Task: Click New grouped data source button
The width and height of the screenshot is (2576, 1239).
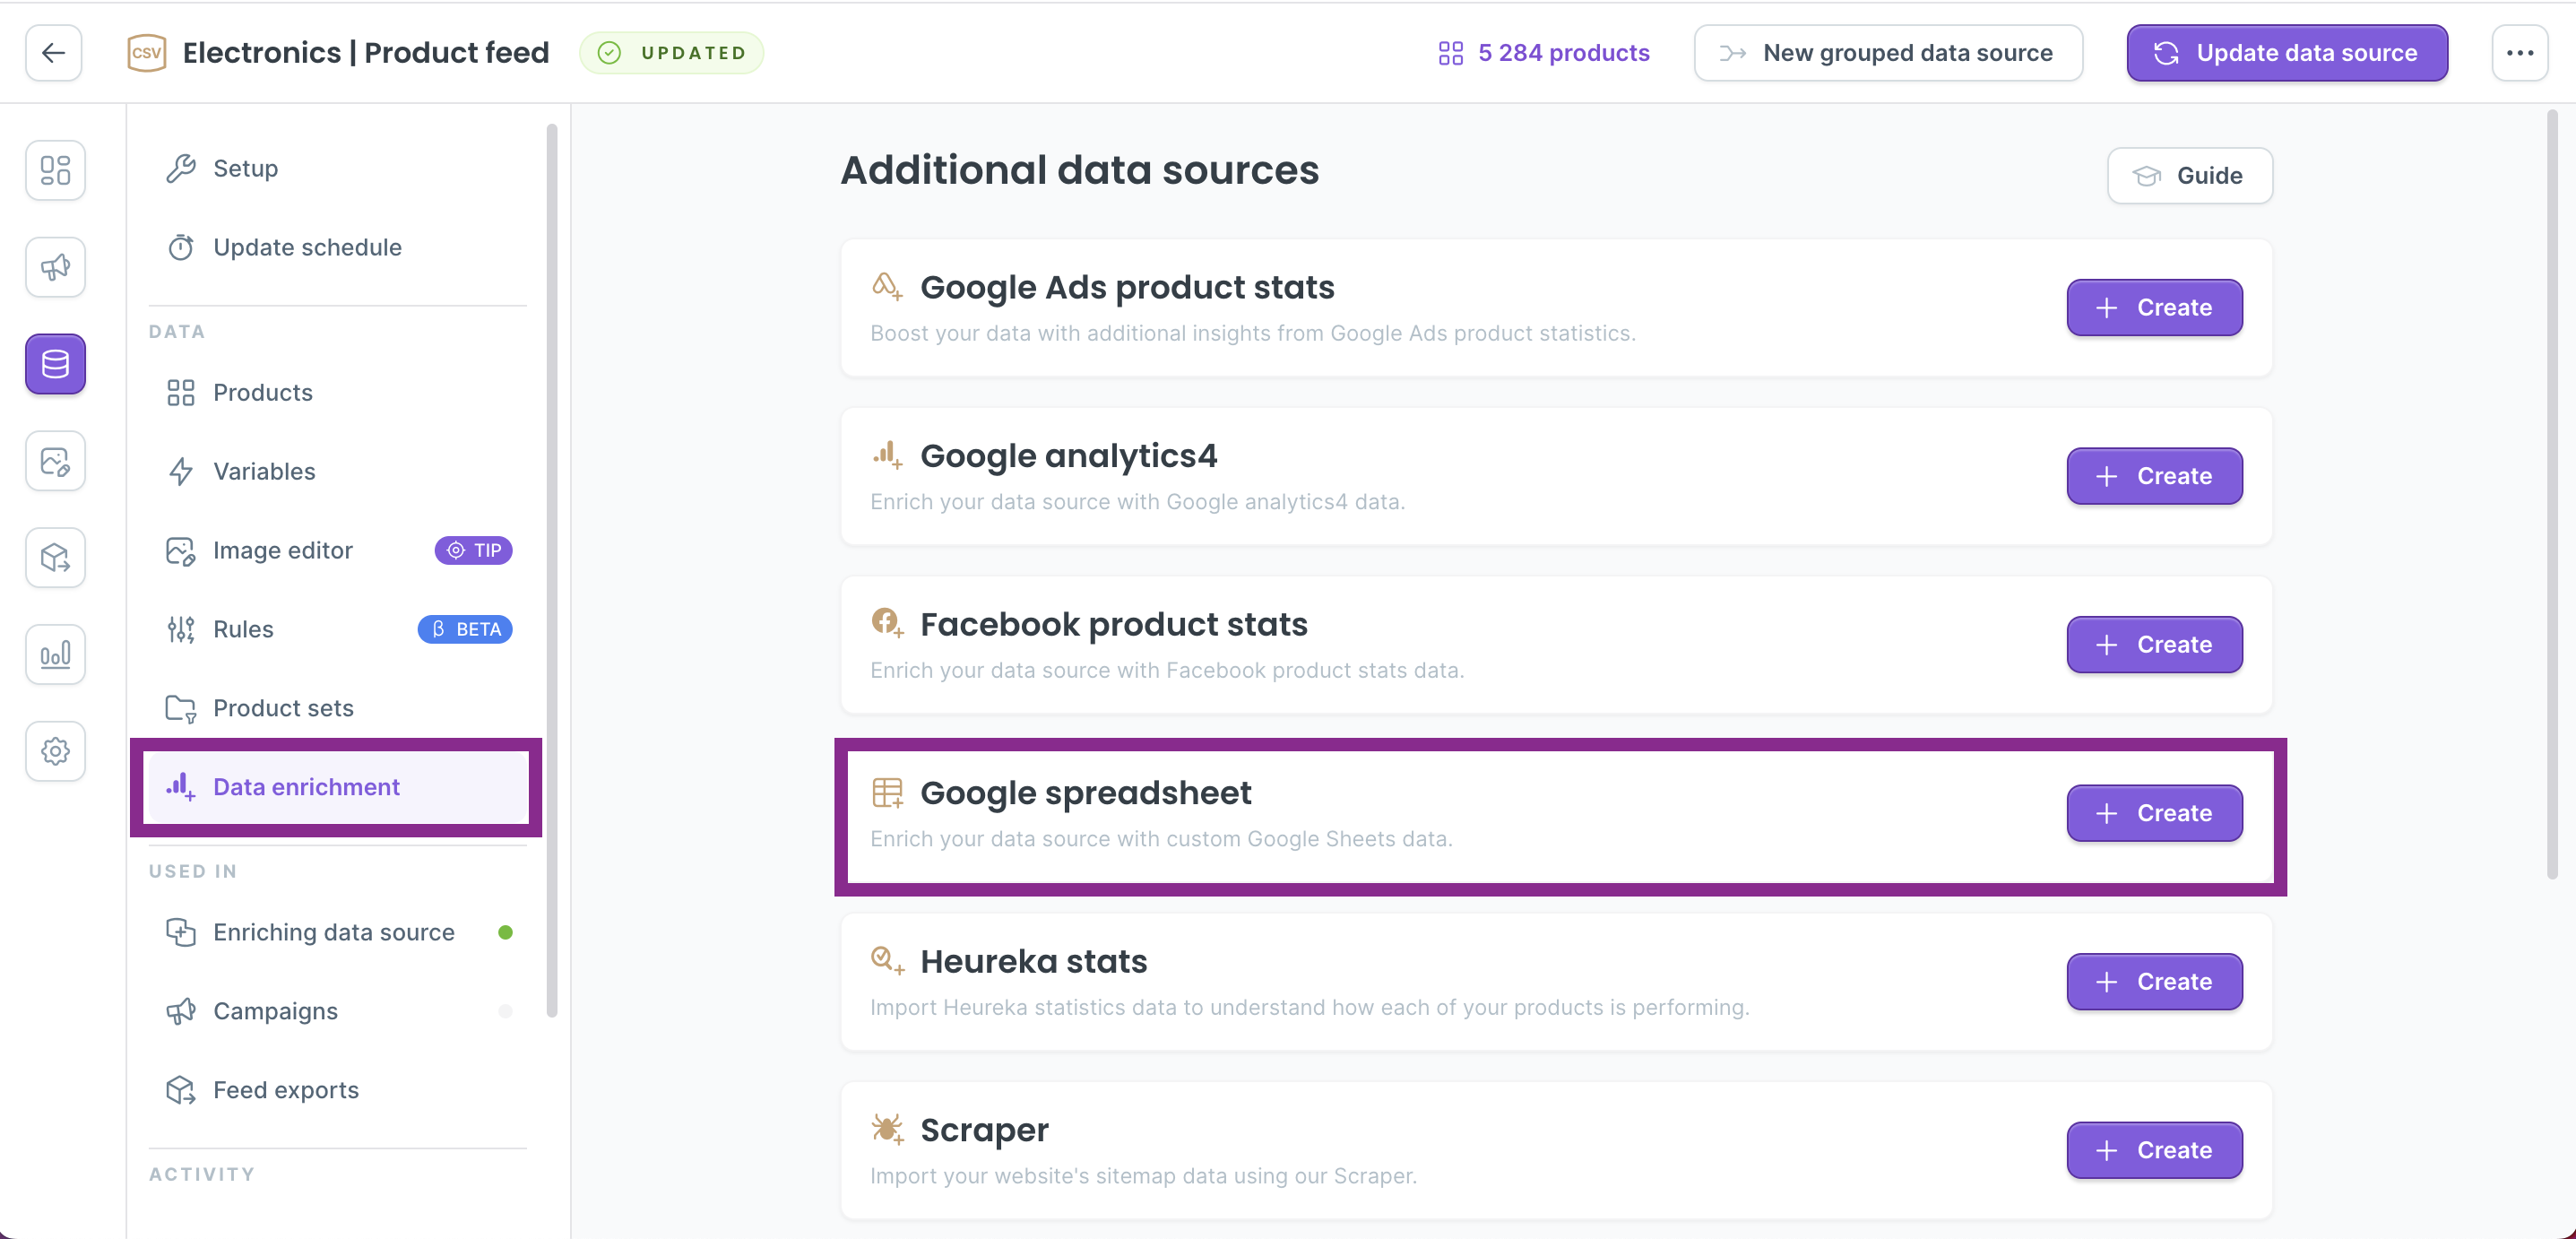Action: [x=1887, y=53]
